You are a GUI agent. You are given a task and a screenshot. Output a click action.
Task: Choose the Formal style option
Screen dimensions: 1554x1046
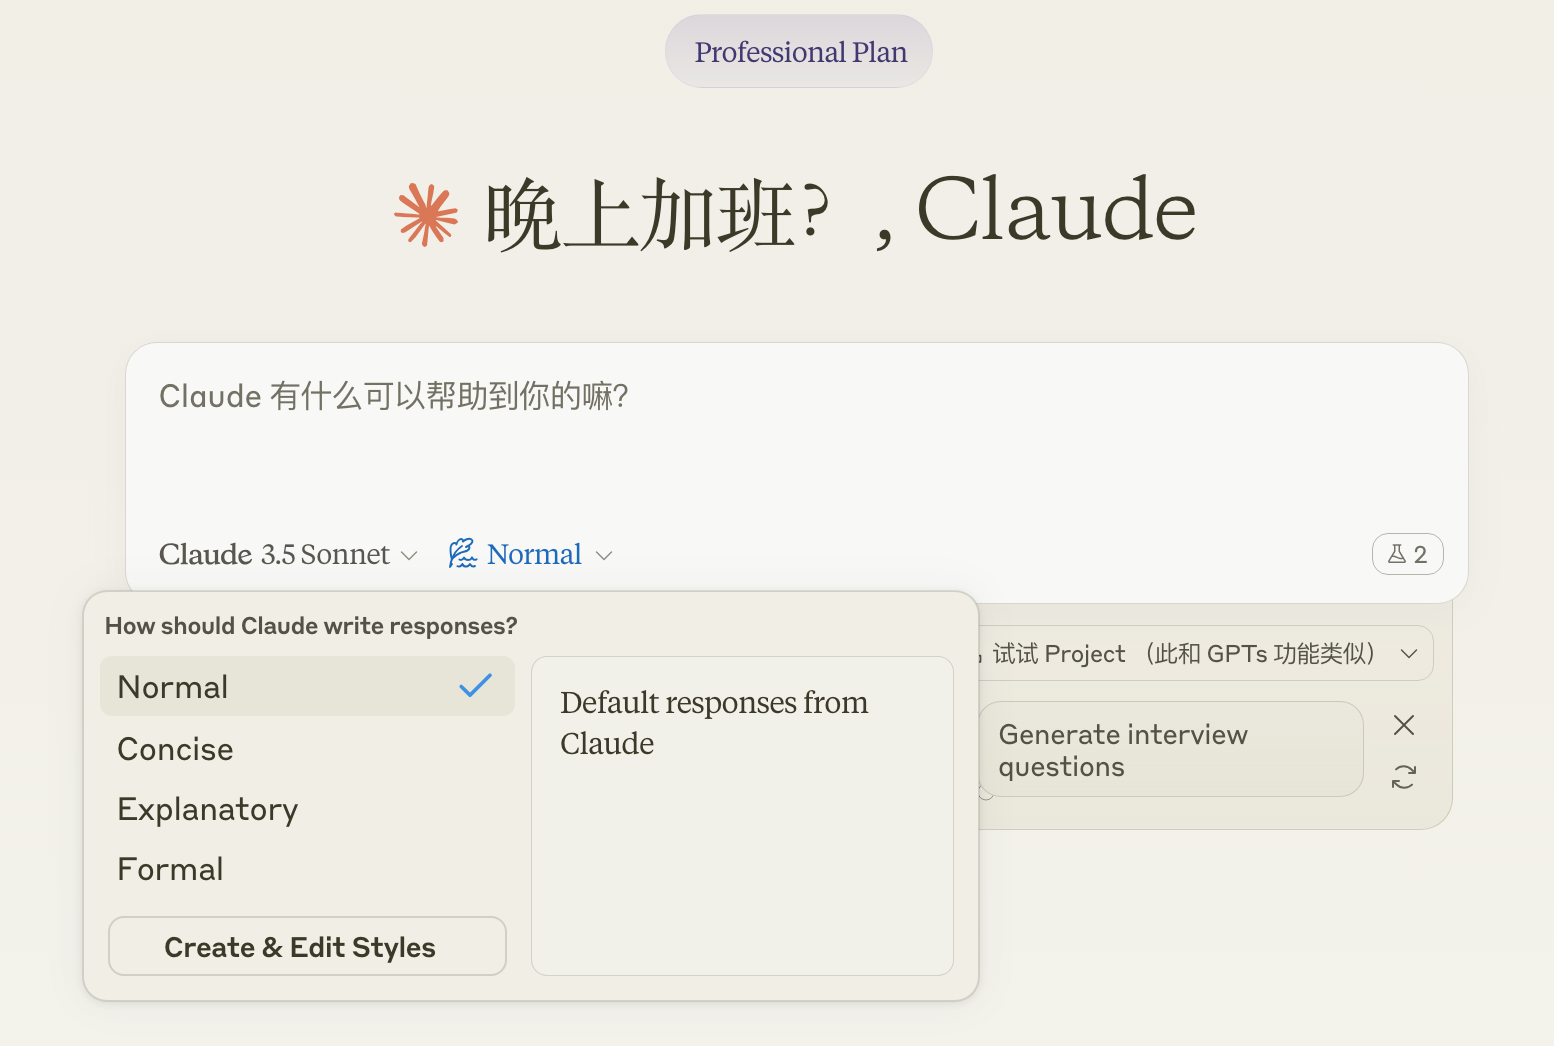point(170,869)
